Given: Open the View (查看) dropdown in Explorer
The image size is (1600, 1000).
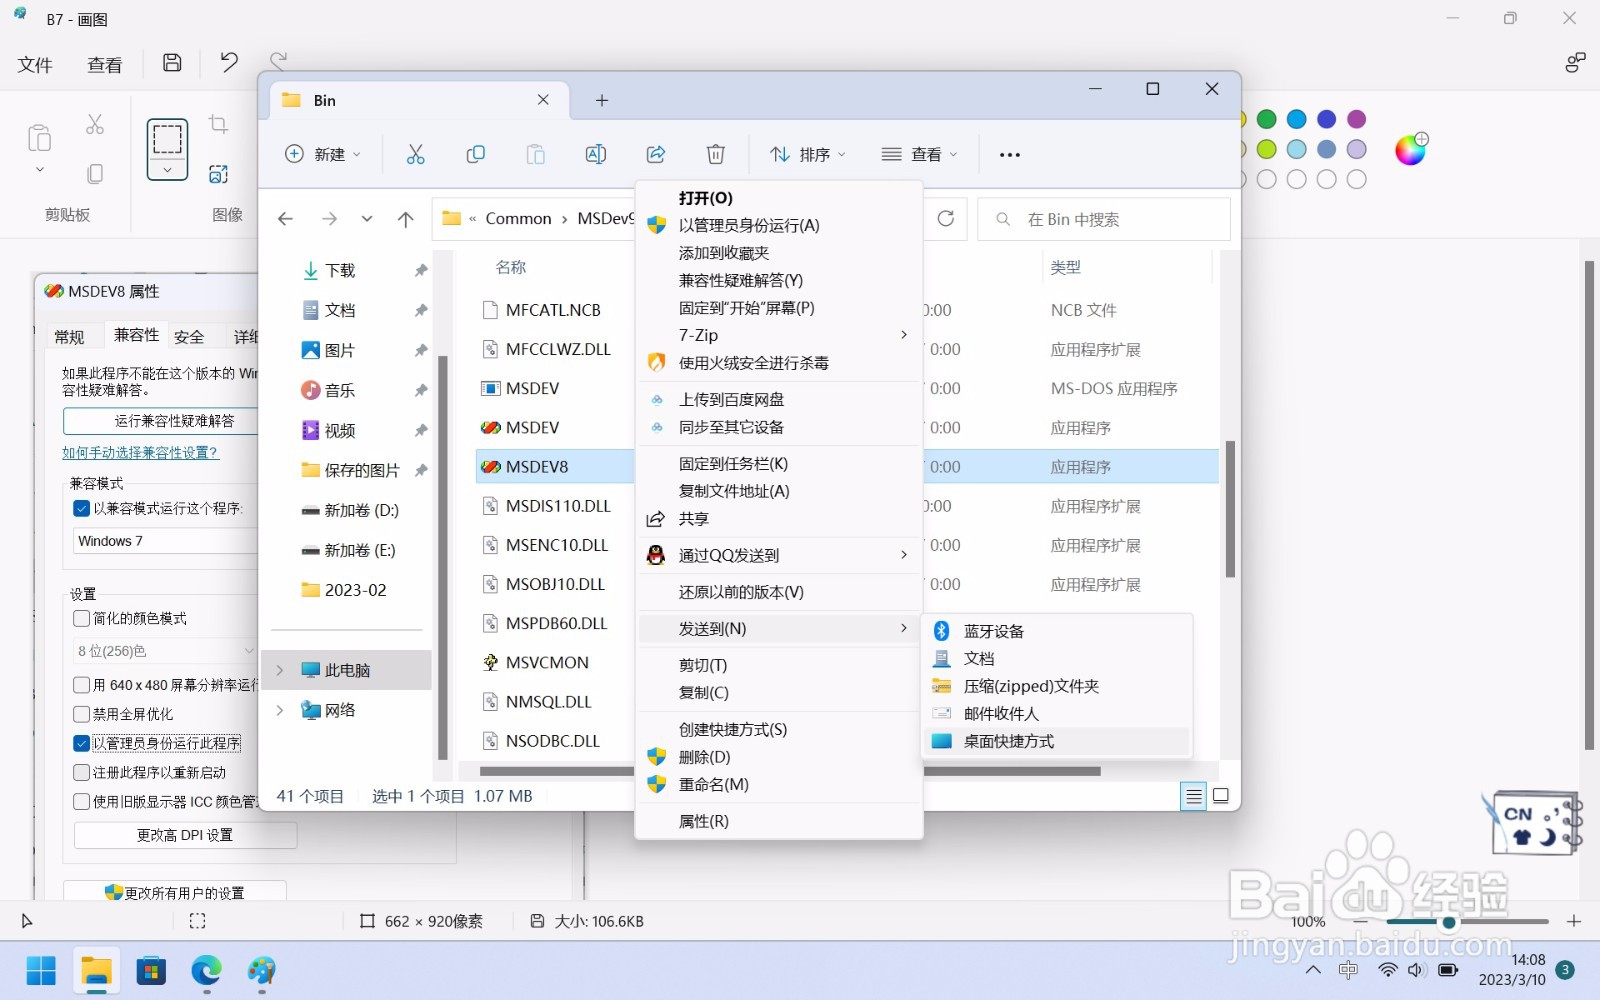Looking at the screenshot, I should pos(919,154).
